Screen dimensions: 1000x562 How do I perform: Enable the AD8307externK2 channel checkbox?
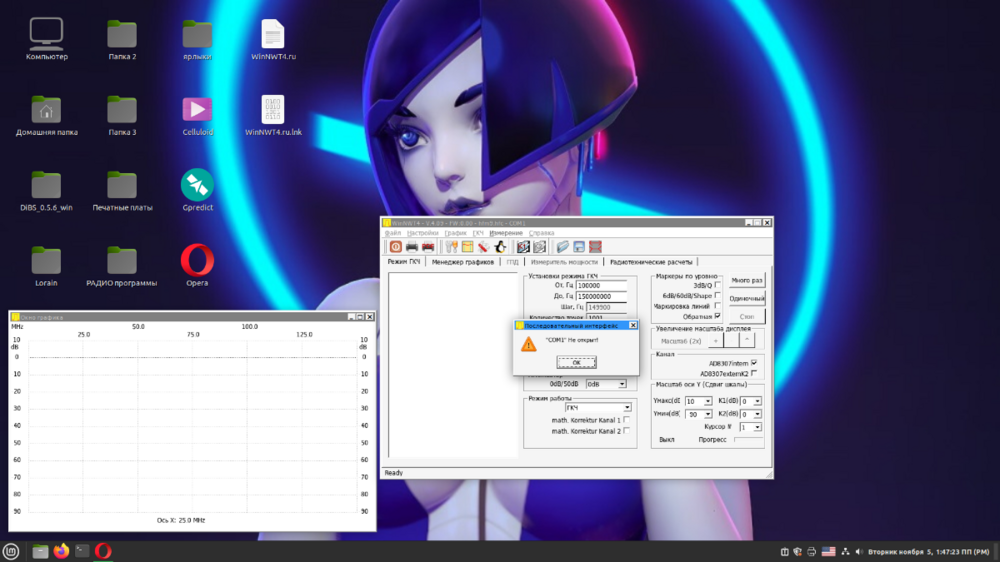(x=754, y=373)
